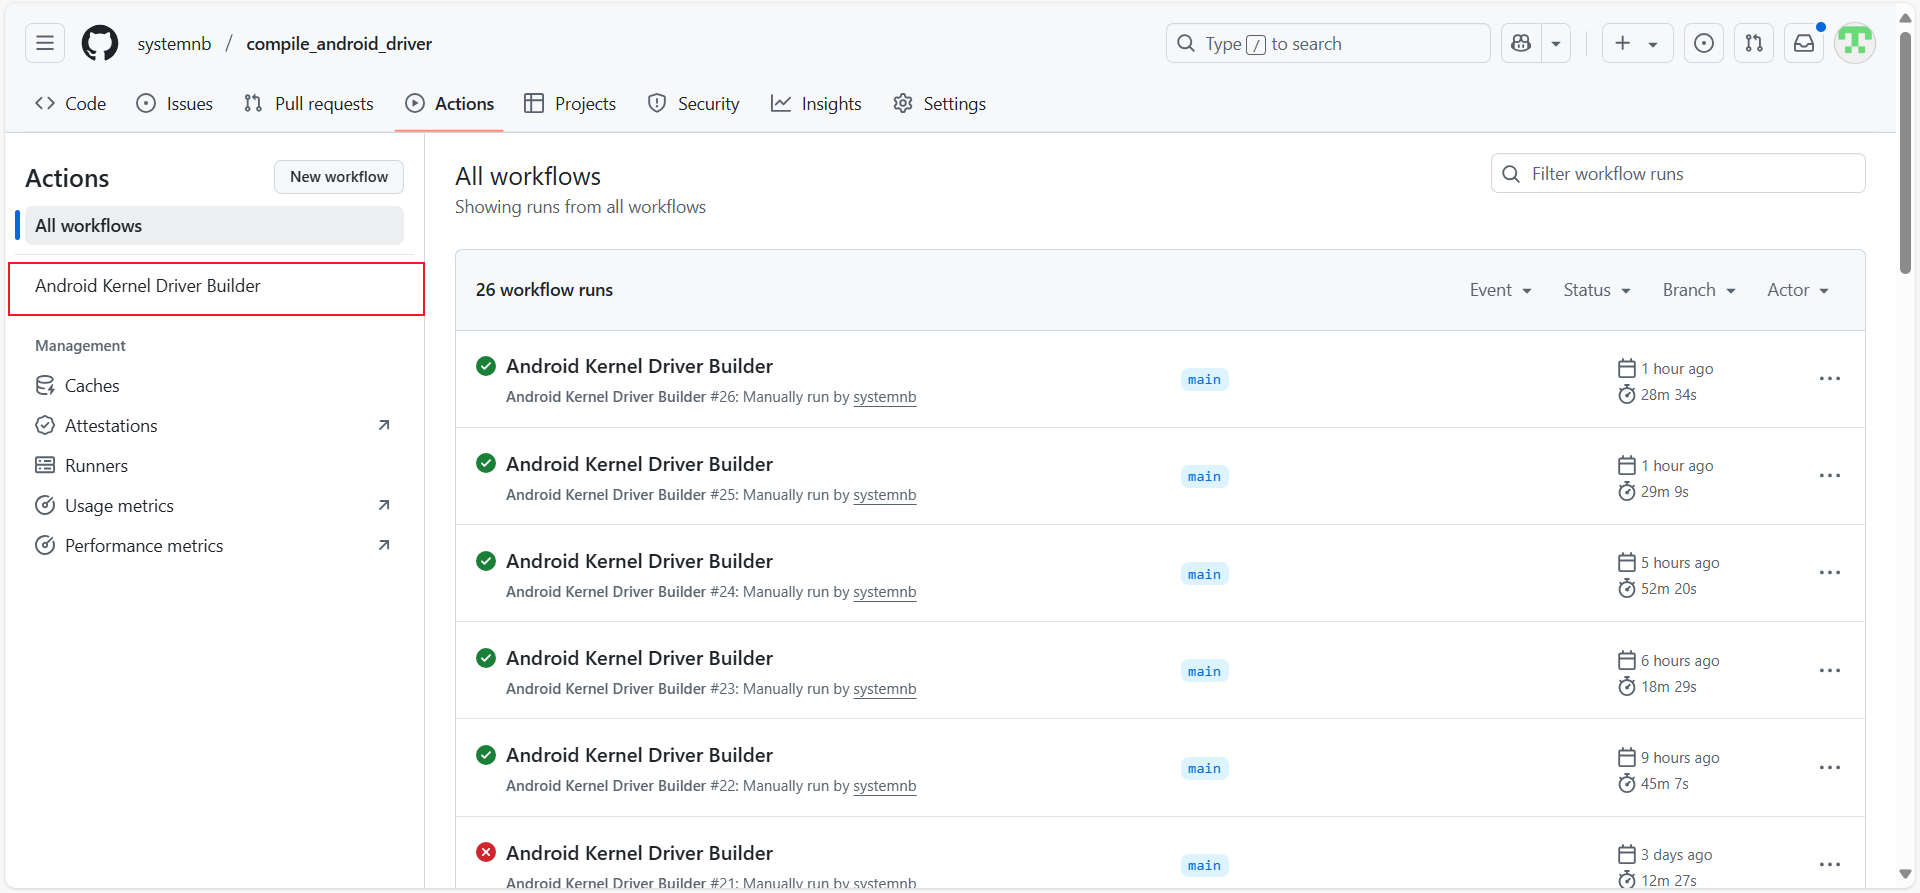Switch to Pull requests tab
Image resolution: width=1920 pixels, height=893 pixels.
pyautogui.click(x=309, y=104)
